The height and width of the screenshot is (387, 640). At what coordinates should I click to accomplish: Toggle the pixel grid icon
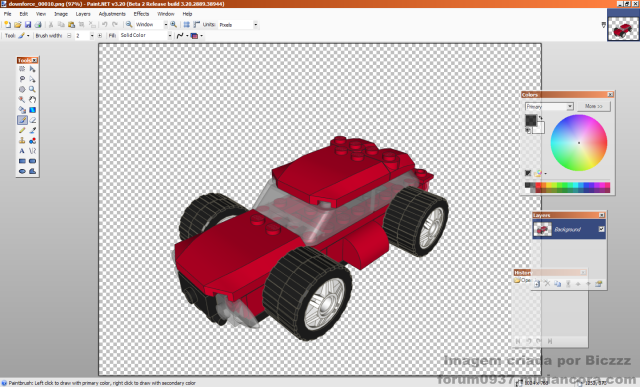(187, 24)
